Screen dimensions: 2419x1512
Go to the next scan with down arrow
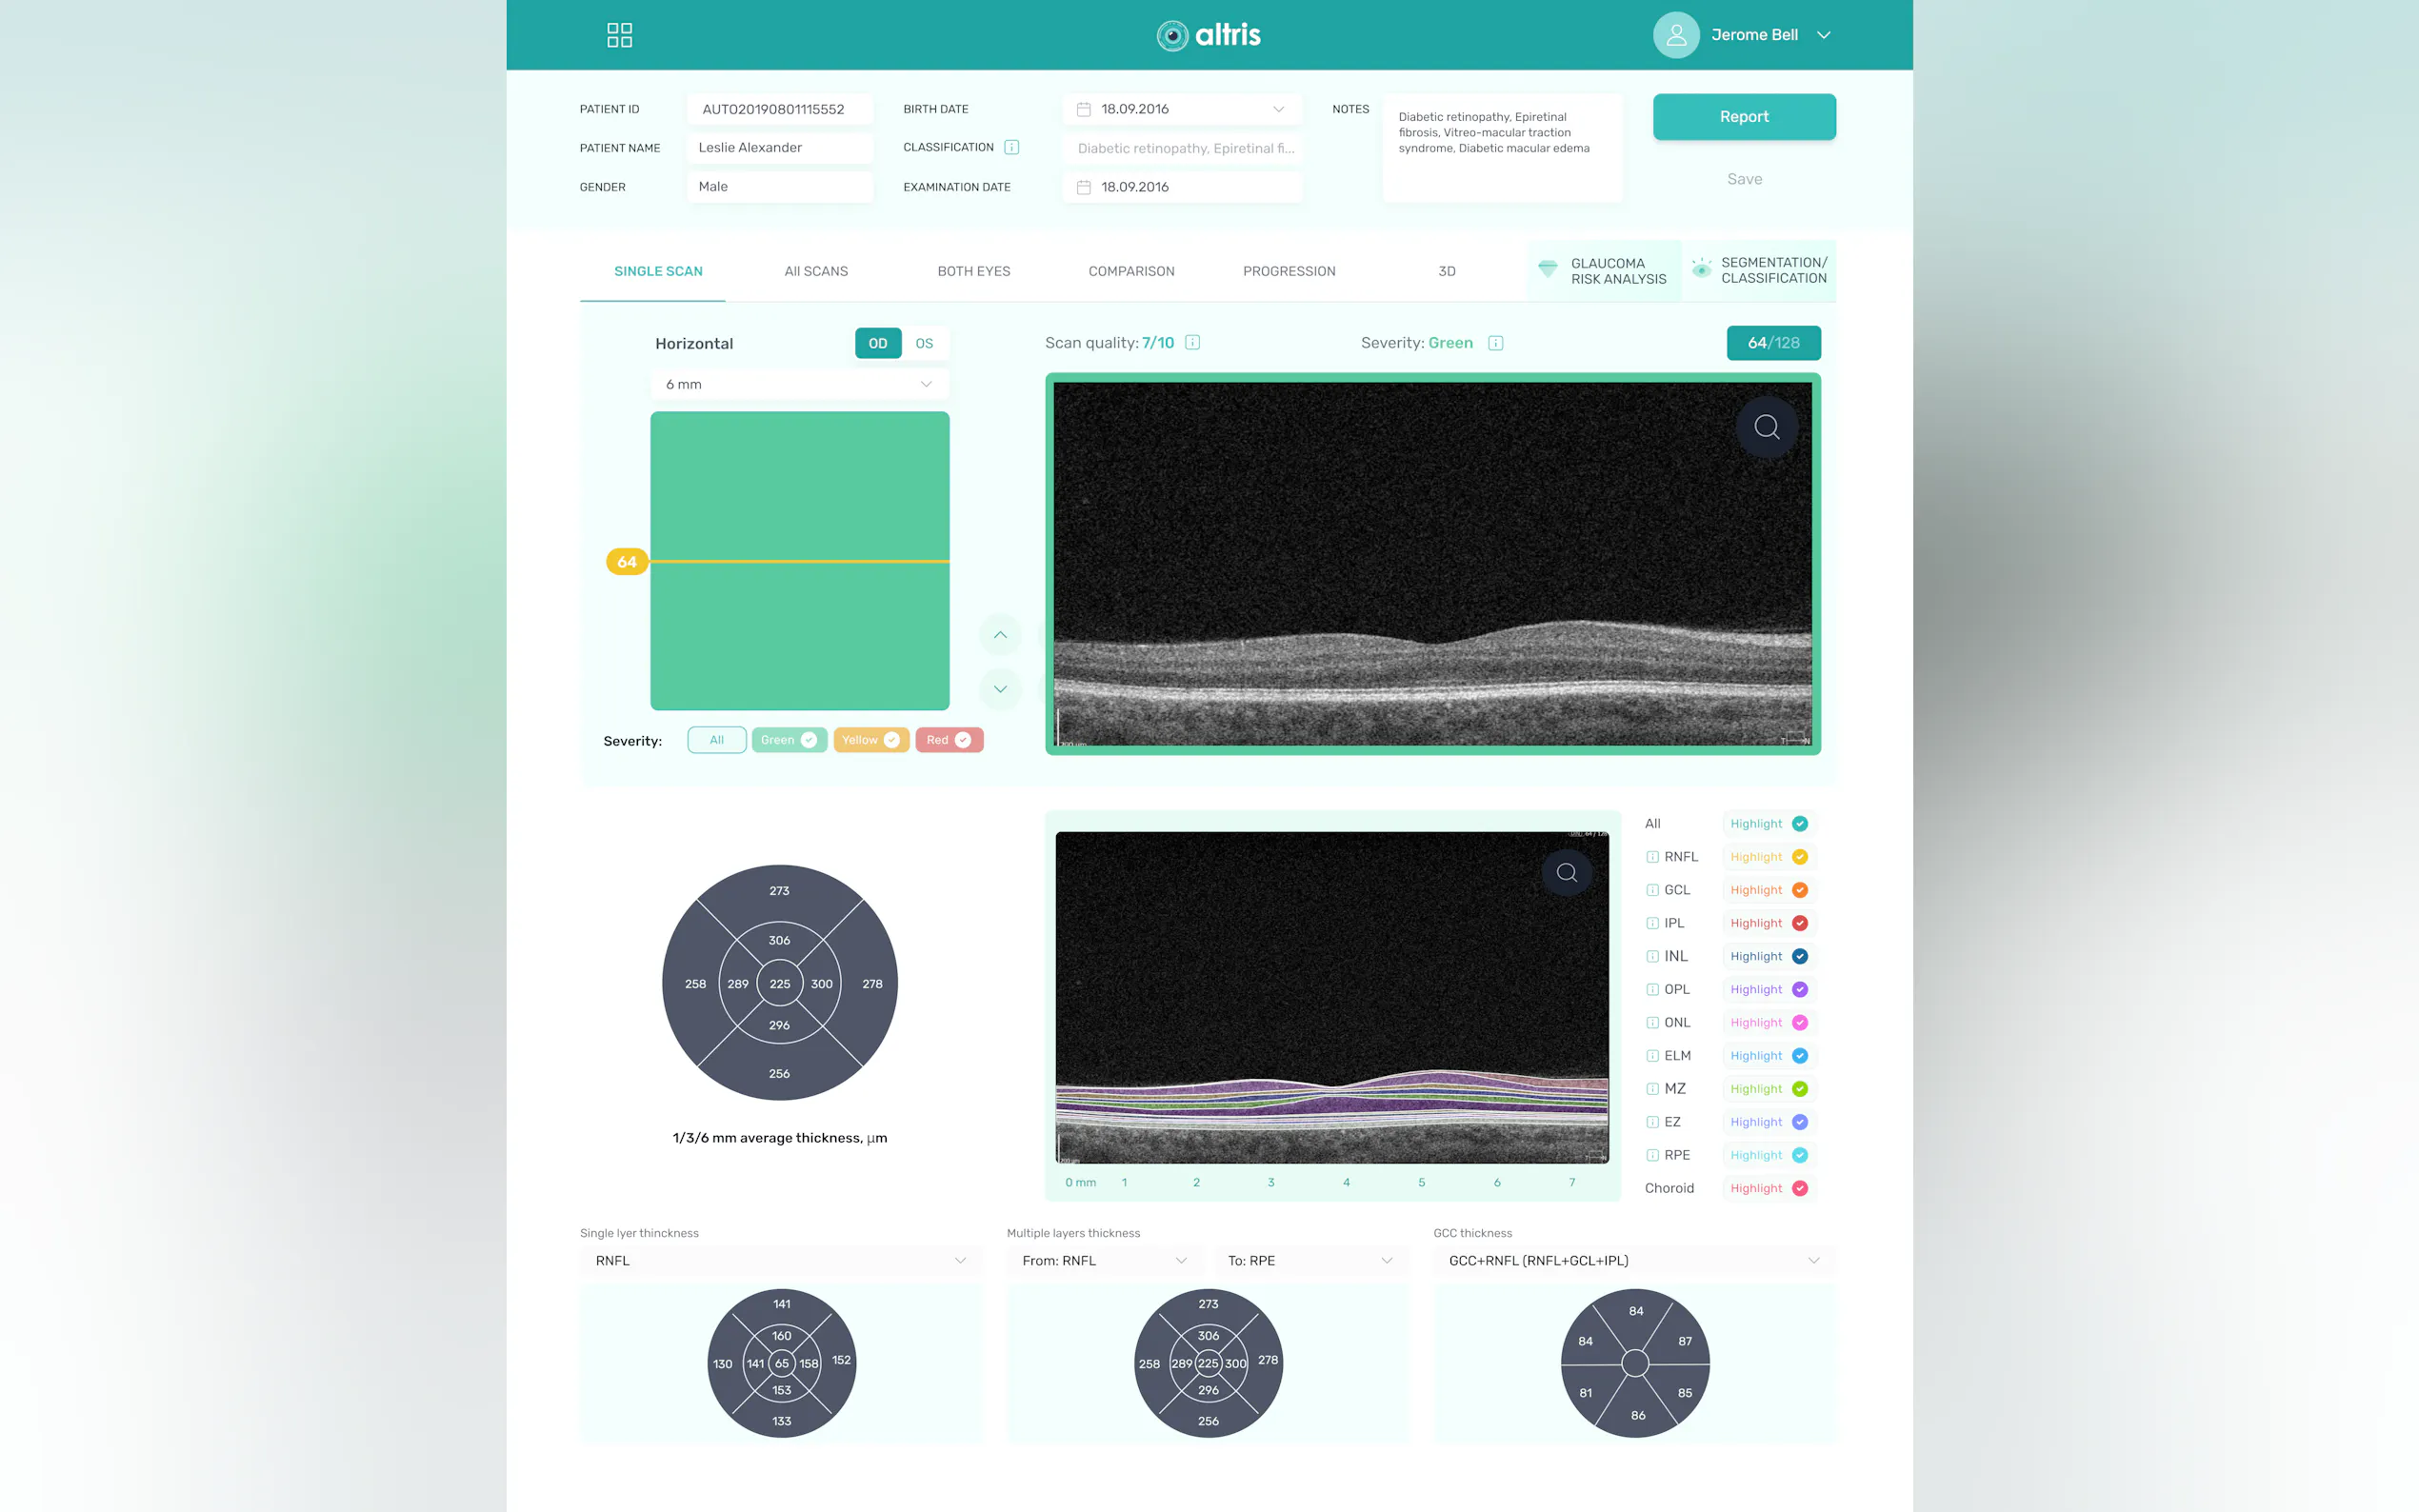coord(999,689)
